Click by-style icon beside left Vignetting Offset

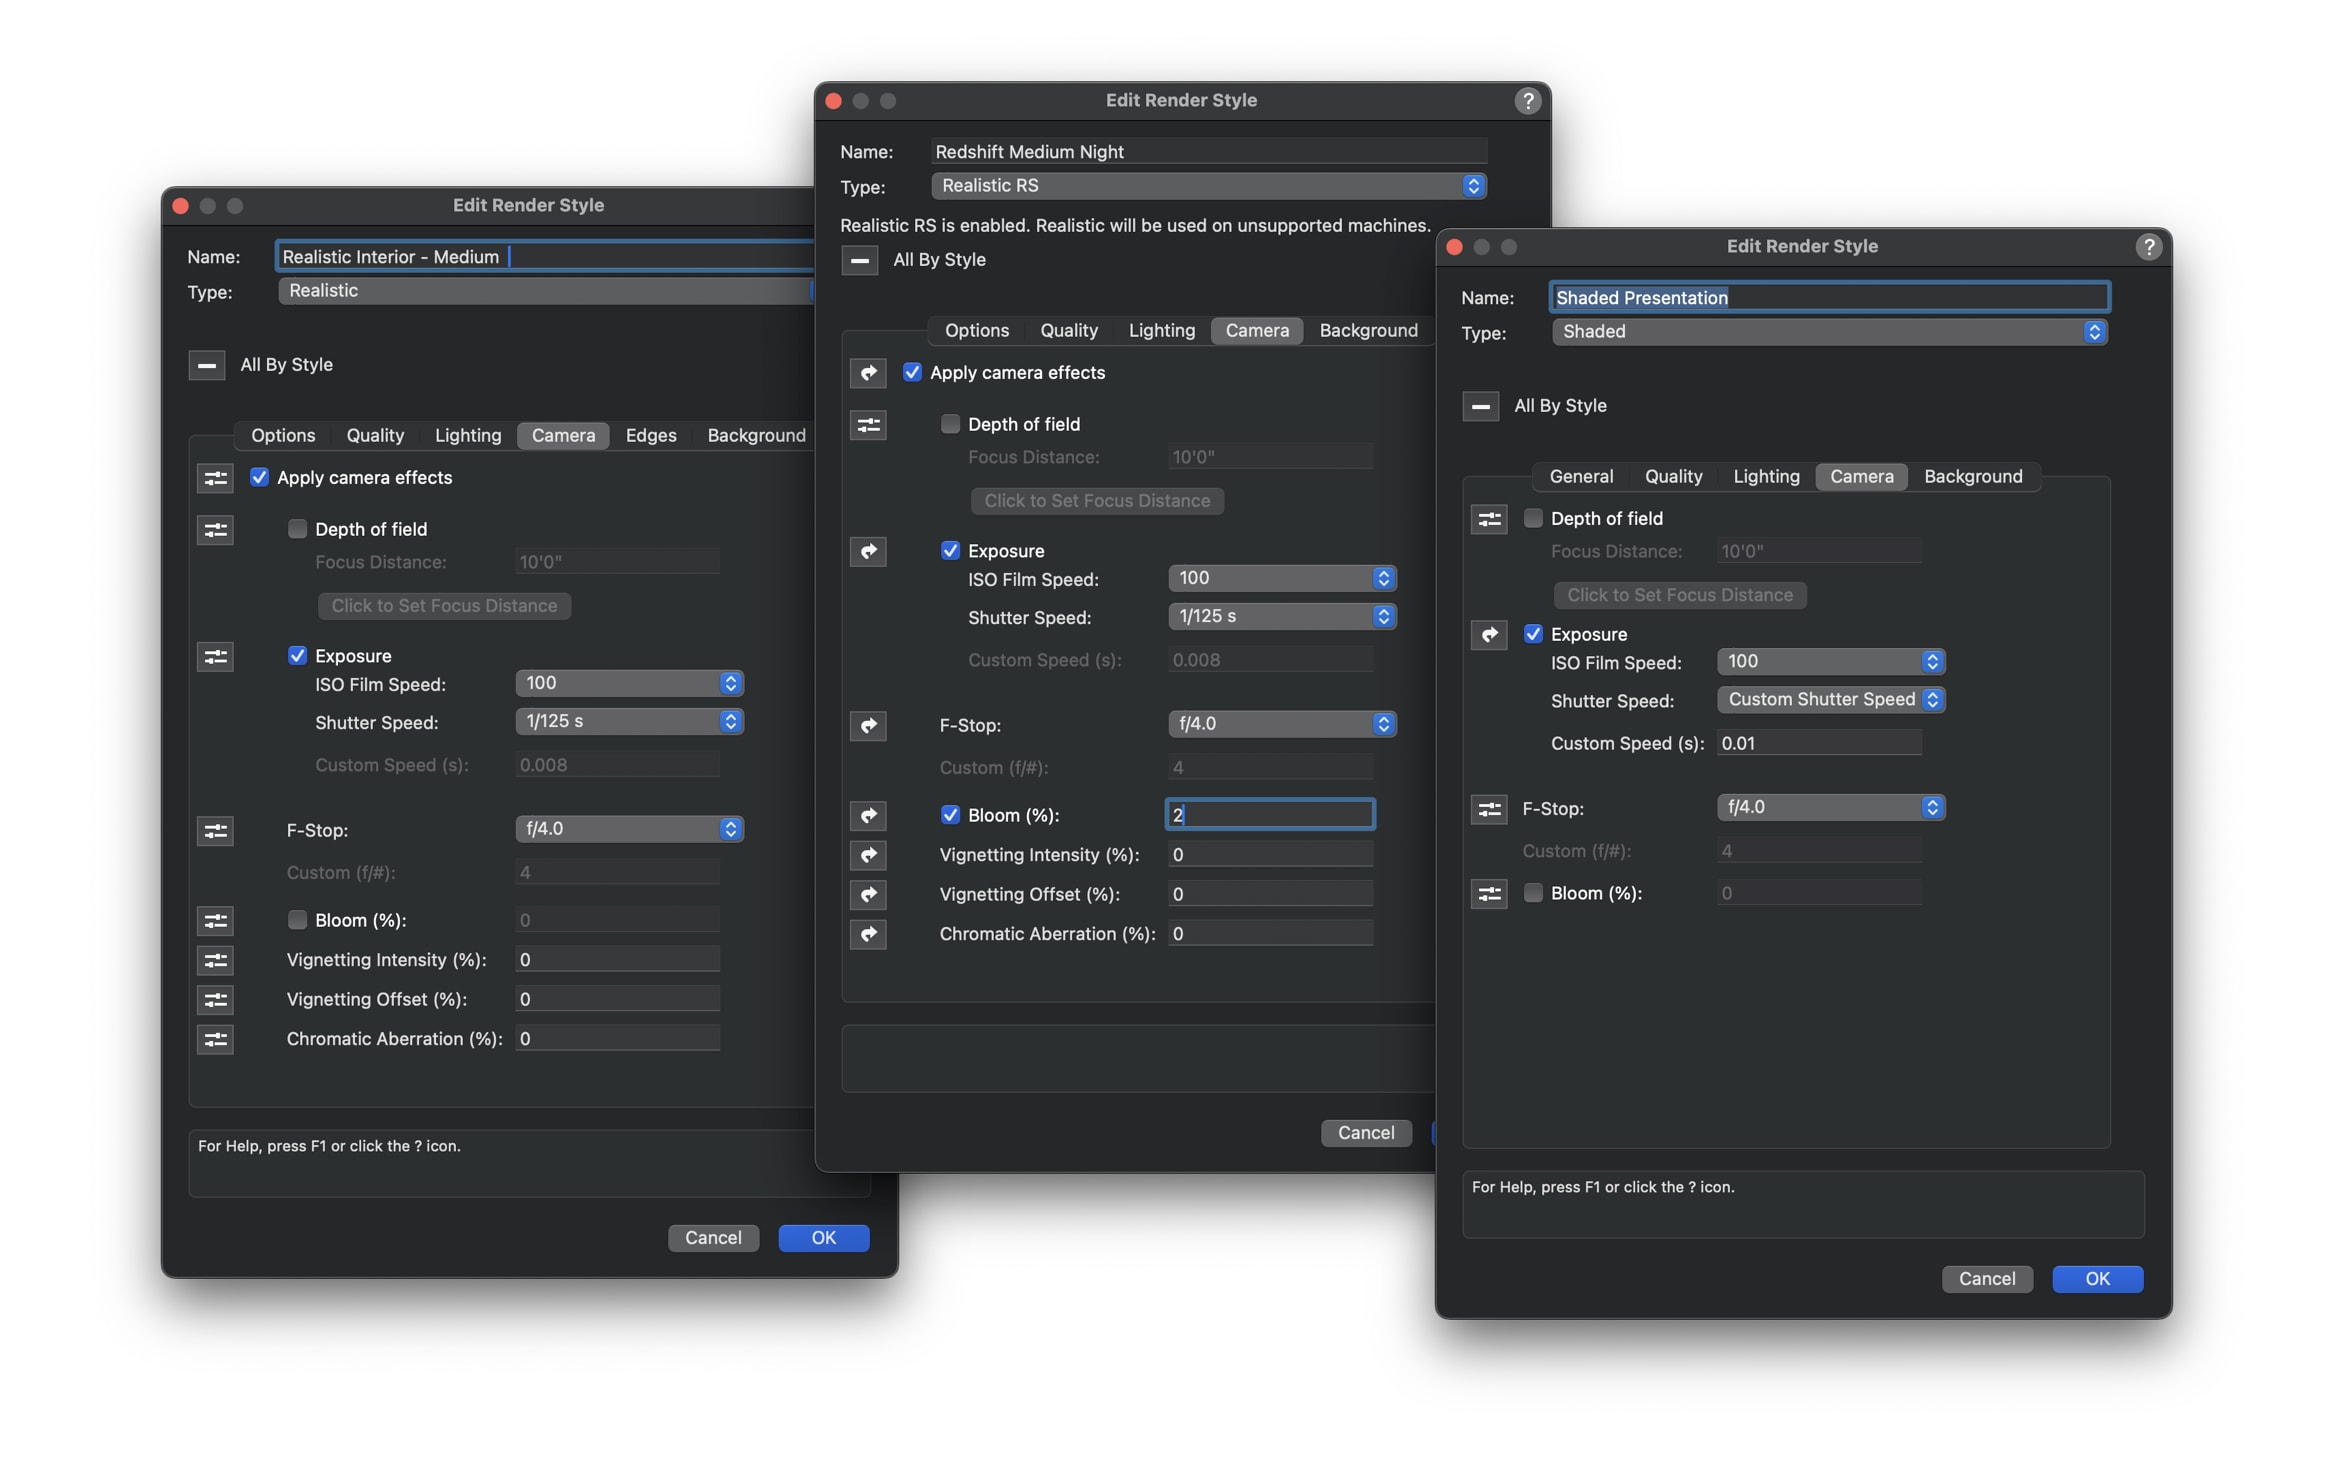[215, 1000]
